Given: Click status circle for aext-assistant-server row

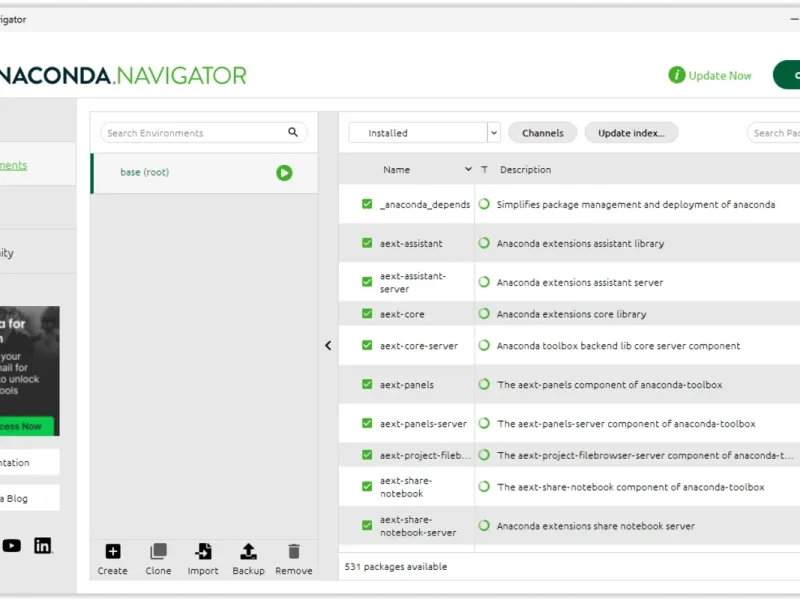Looking at the screenshot, I should click(484, 282).
